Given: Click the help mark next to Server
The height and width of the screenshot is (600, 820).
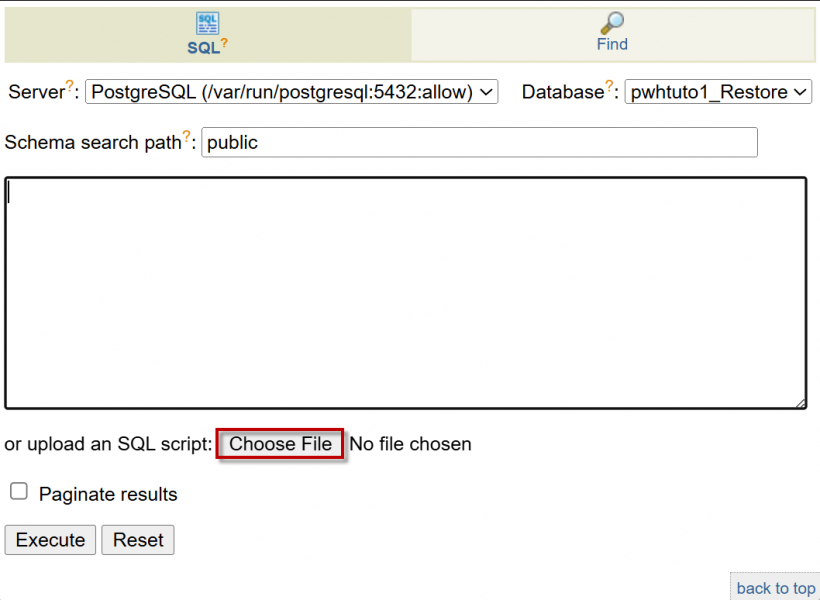Looking at the screenshot, I should (x=71, y=87).
